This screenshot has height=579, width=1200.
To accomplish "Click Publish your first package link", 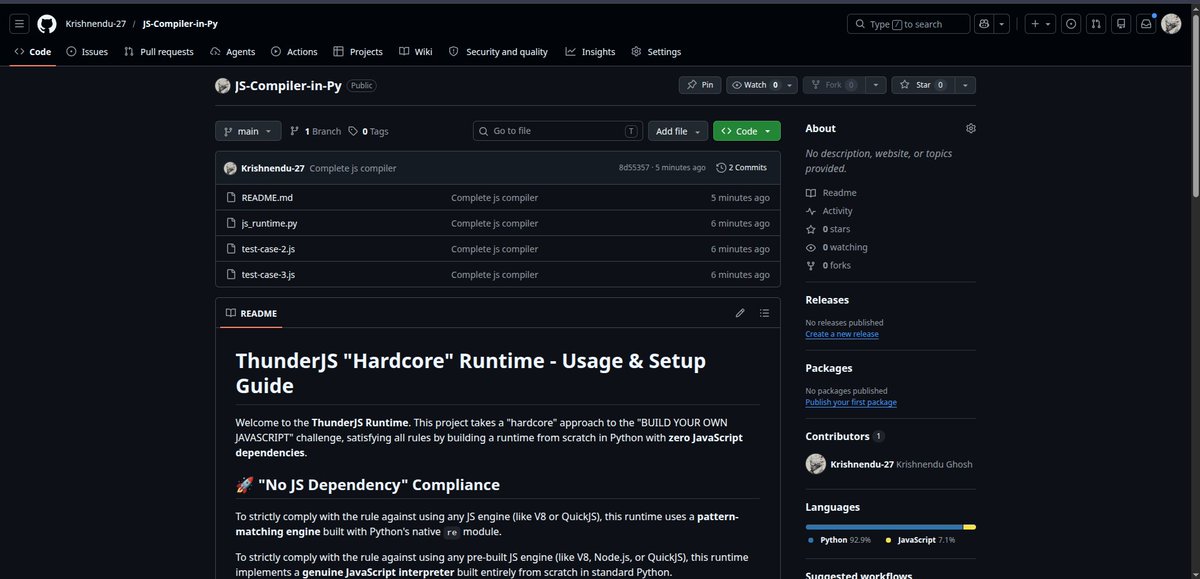I will pos(851,402).
